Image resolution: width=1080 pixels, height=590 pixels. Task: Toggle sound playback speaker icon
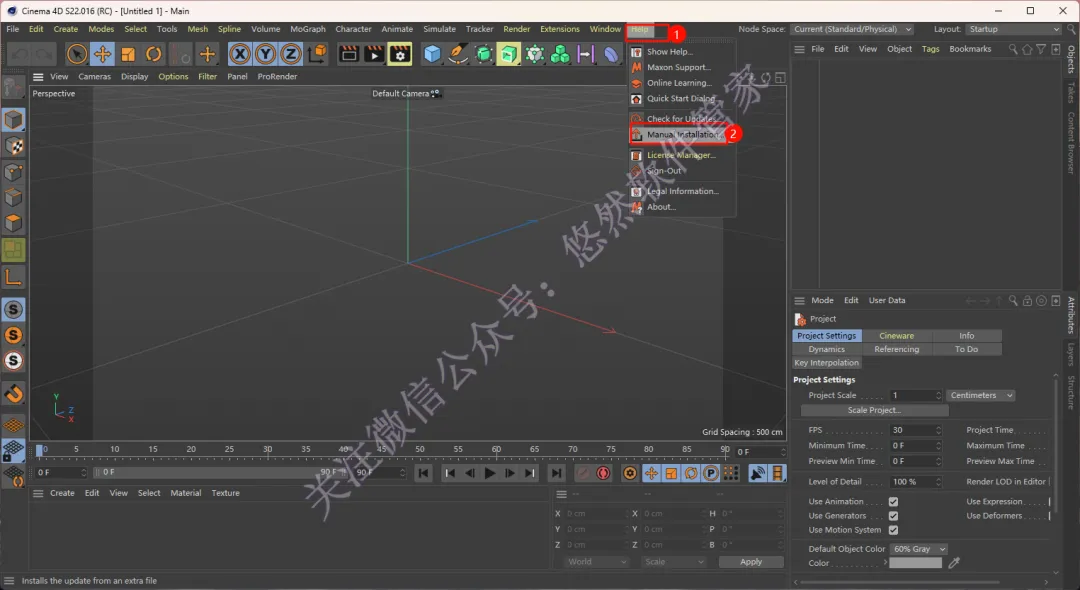(x=757, y=473)
